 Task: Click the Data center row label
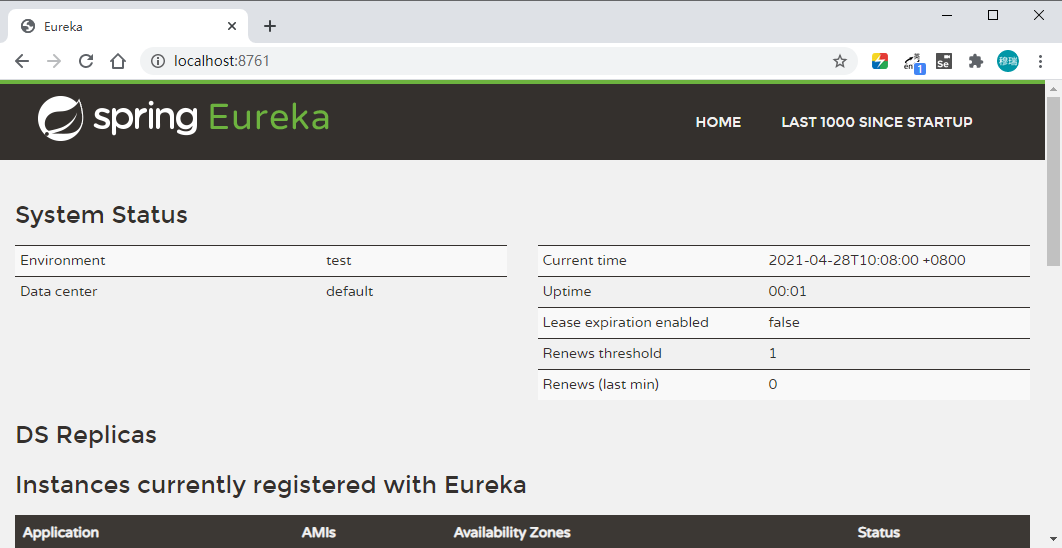click(x=59, y=291)
